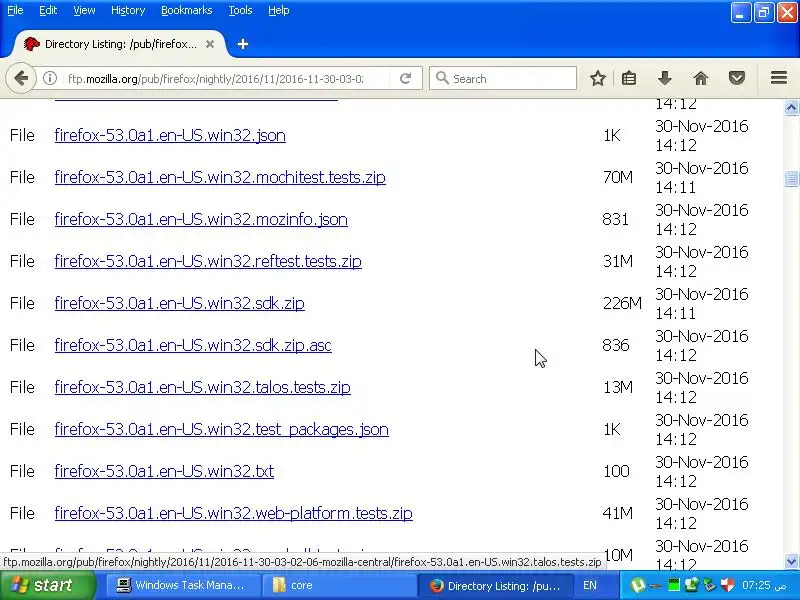Reload the current page
800x600 pixels.
click(406, 79)
